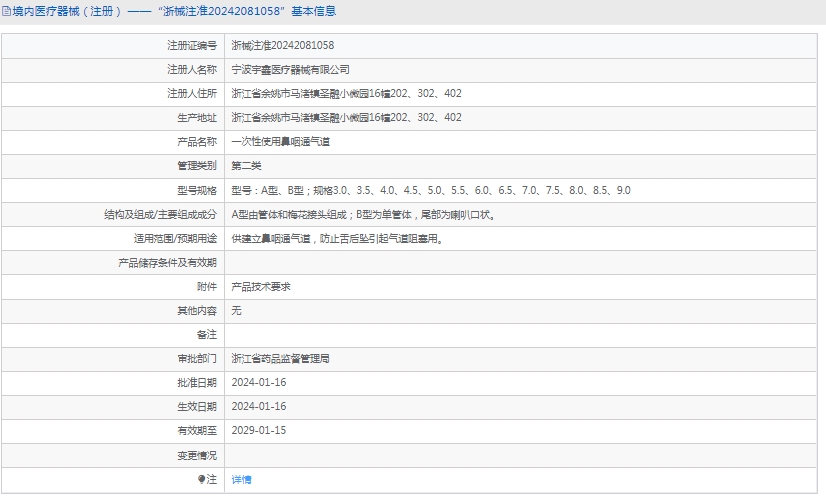Click the 产品储存条件及有效期 label
The image size is (826, 502).
pos(167,263)
